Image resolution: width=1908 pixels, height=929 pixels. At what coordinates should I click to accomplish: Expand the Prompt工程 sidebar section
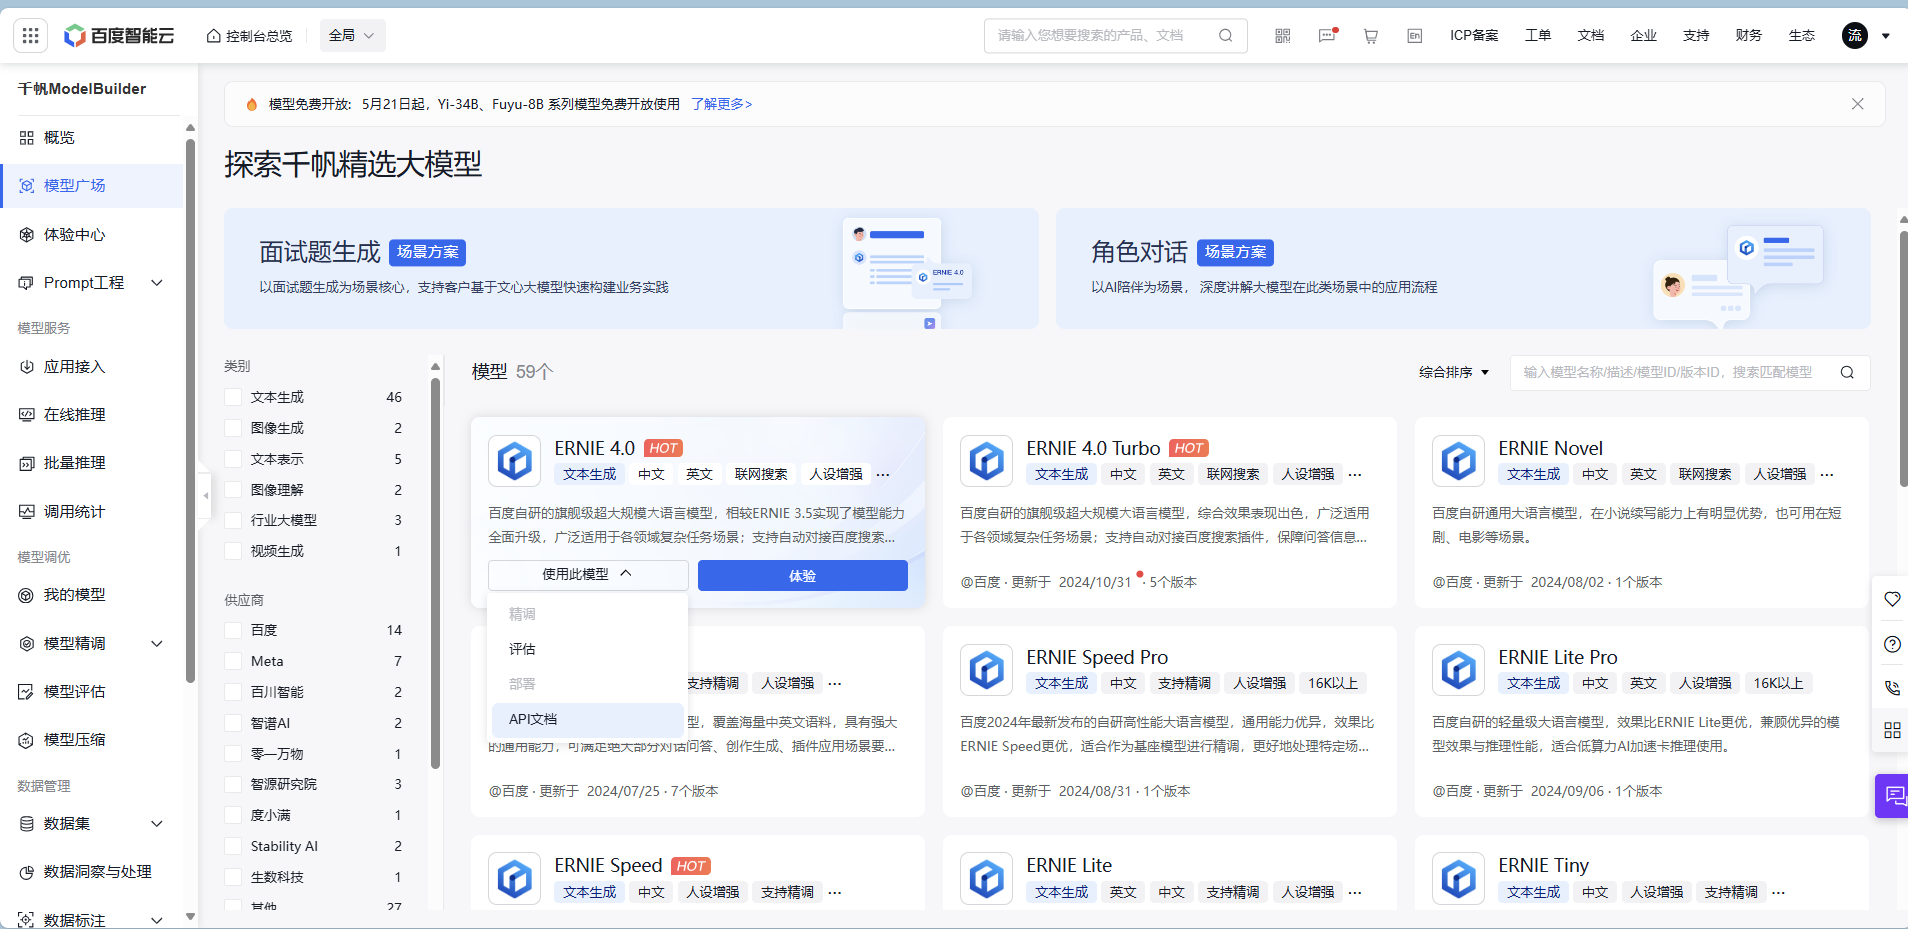[x=157, y=283]
